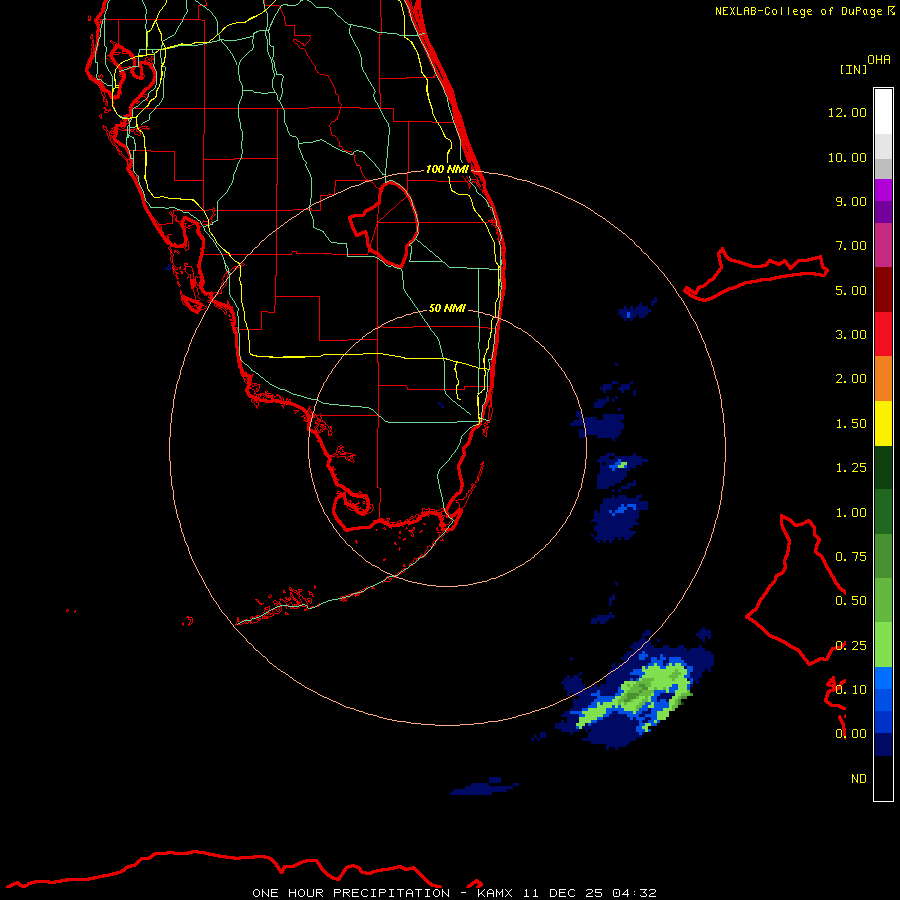Click the 2.00 legend value
The height and width of the screenshot is (900, 900).
[851, 379]
